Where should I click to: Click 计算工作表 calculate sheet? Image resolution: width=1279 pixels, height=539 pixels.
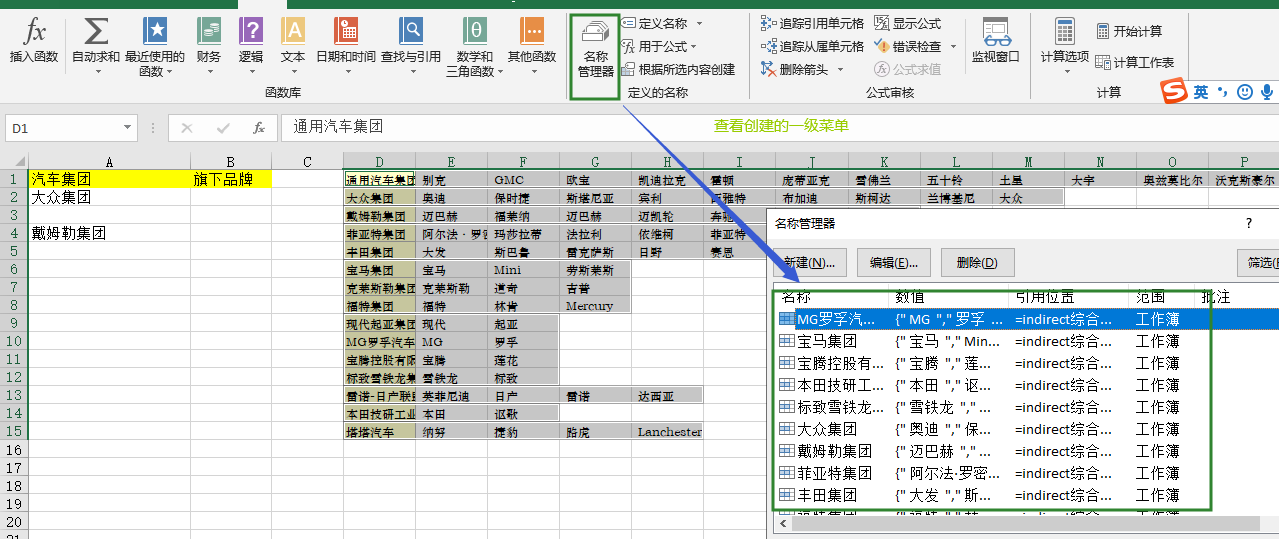pyautogui.click(x=1135, y=62)
